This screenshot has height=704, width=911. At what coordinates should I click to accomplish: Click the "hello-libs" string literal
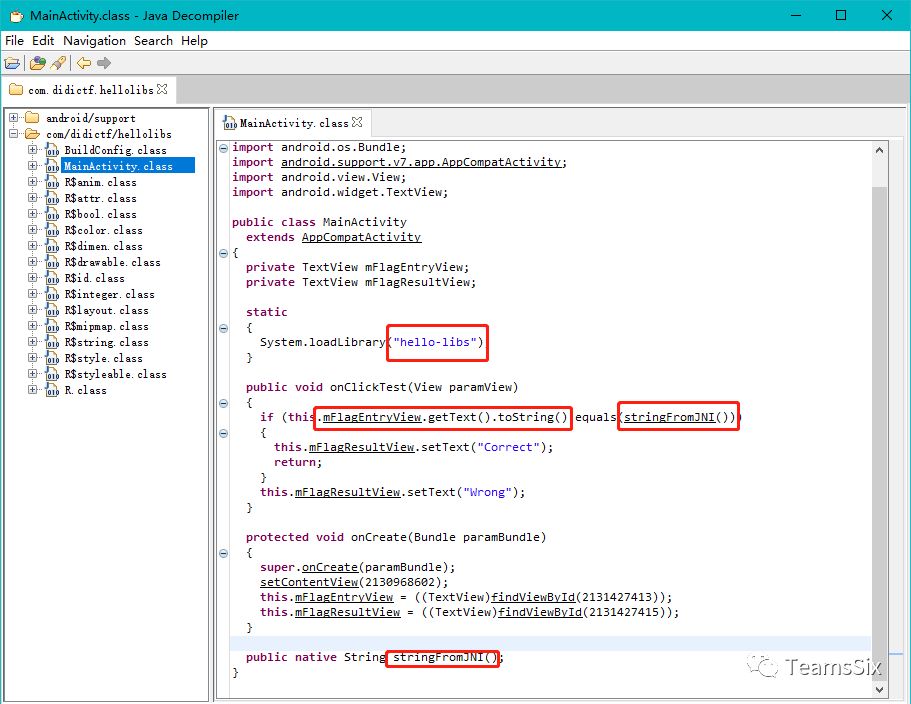[x=435, y=342]
